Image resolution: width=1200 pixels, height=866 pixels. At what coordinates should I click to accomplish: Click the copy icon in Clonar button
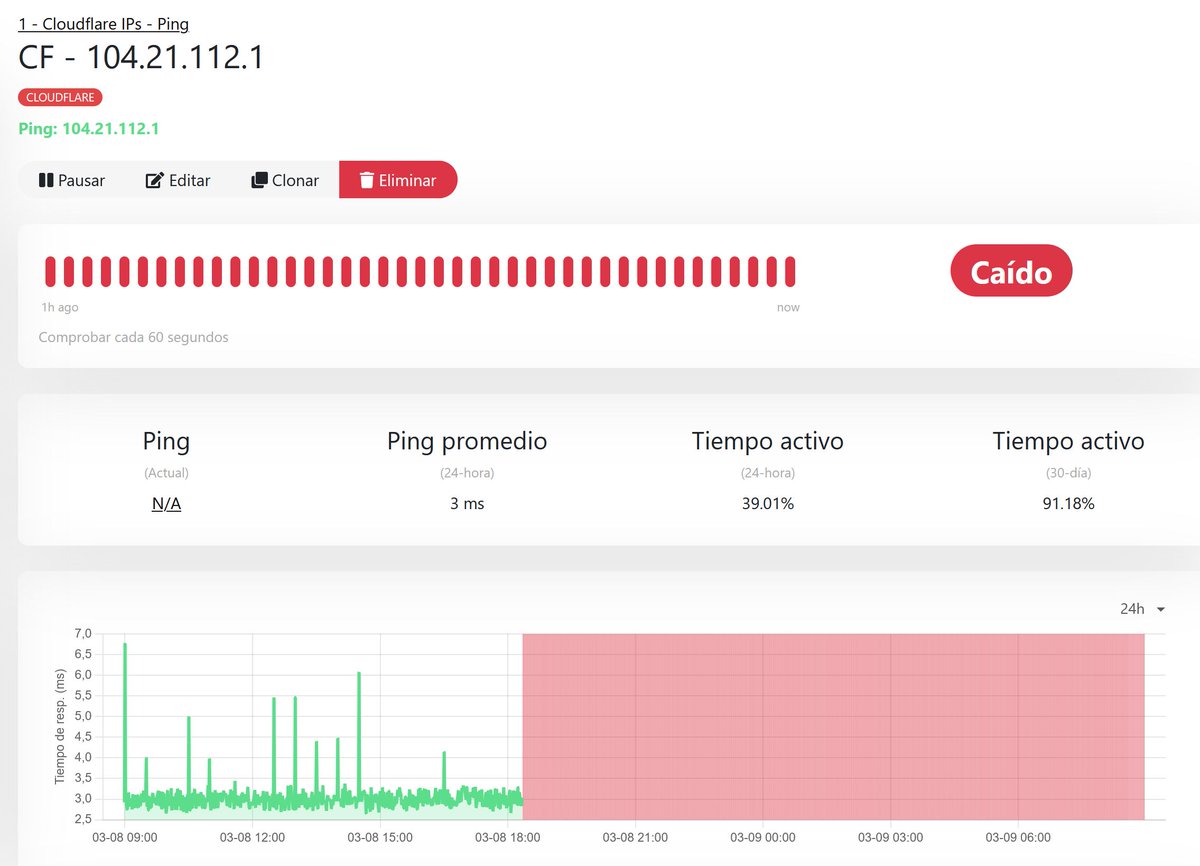pyautogui.click(x=259, y=180)
